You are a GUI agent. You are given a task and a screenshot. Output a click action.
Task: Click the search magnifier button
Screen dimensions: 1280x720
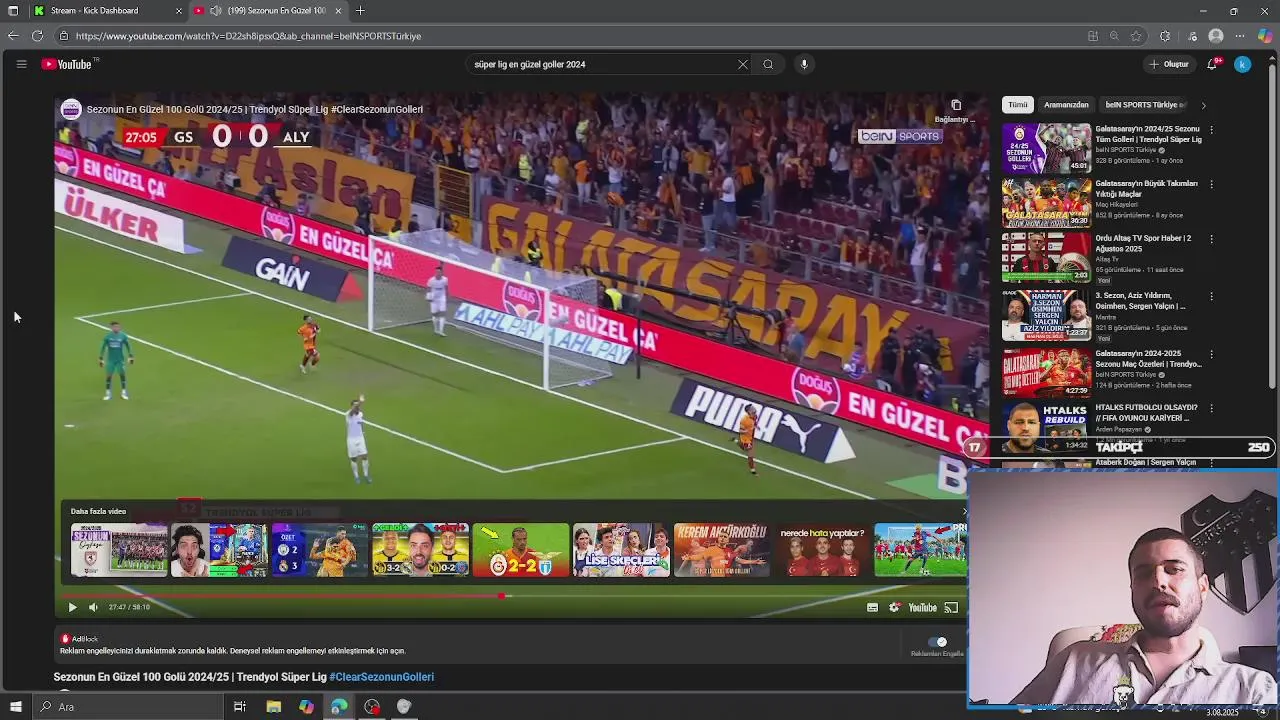(x=768, y=64)
